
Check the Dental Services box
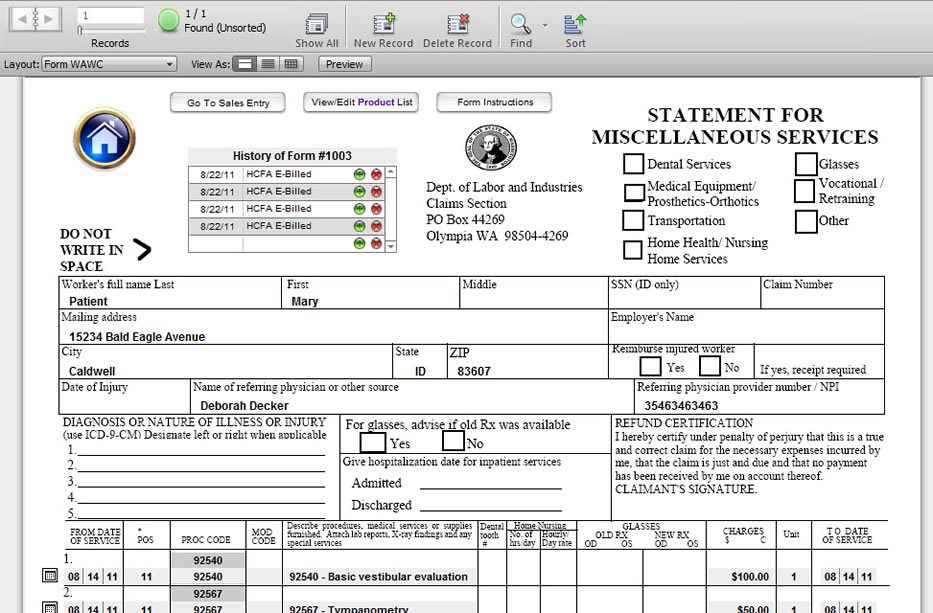coord(633,164)
